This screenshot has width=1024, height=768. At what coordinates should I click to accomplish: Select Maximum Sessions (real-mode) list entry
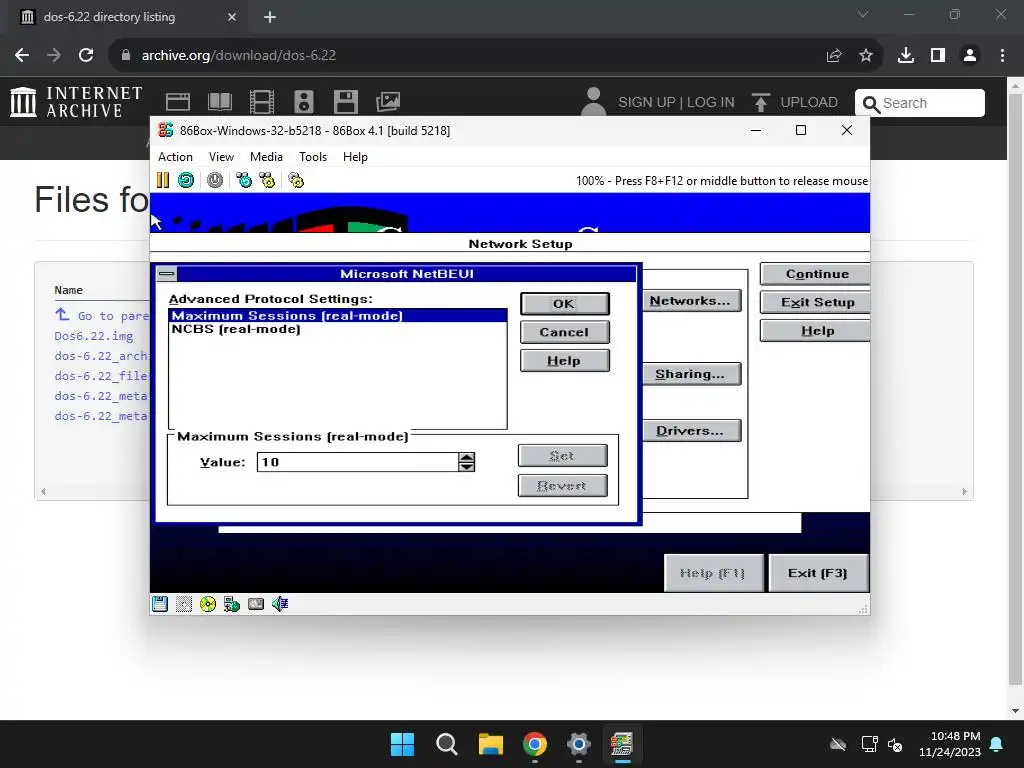(x=338, y=315)
